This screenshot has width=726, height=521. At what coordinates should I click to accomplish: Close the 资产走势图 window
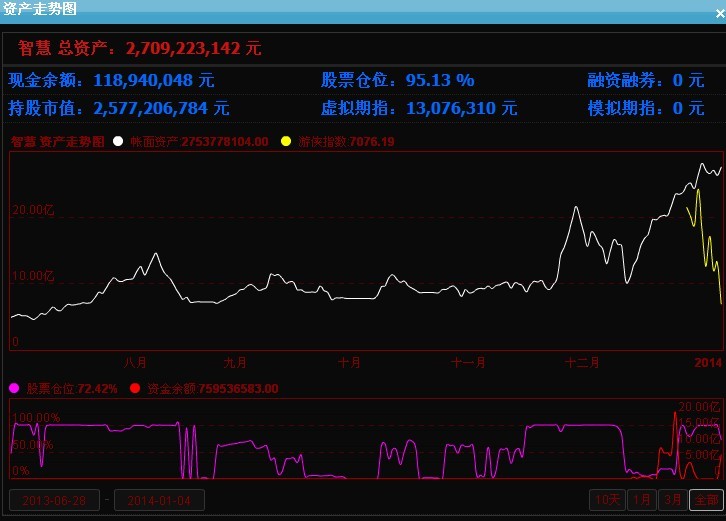(x=717, y=10)
